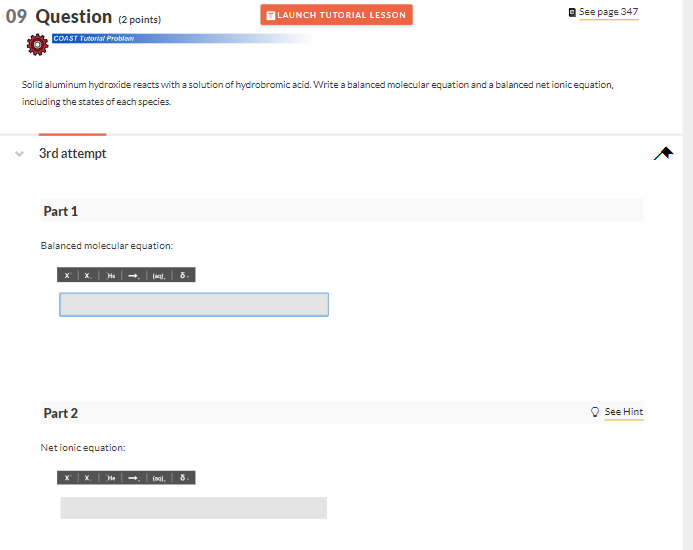Click superscript button in Part 2 toolbar
The width and height of the screenshot is (693, 550).
click(x=67, y=477)
